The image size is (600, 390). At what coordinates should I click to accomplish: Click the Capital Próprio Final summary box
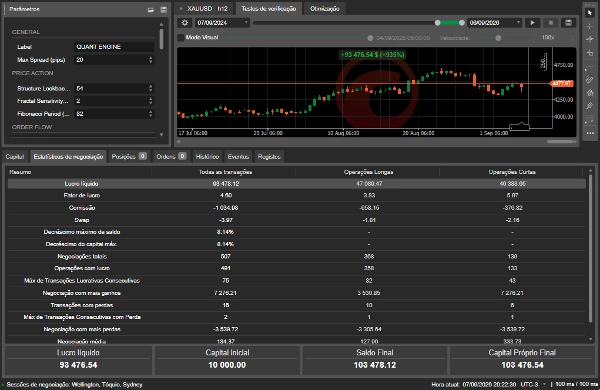tap(522, 360)
